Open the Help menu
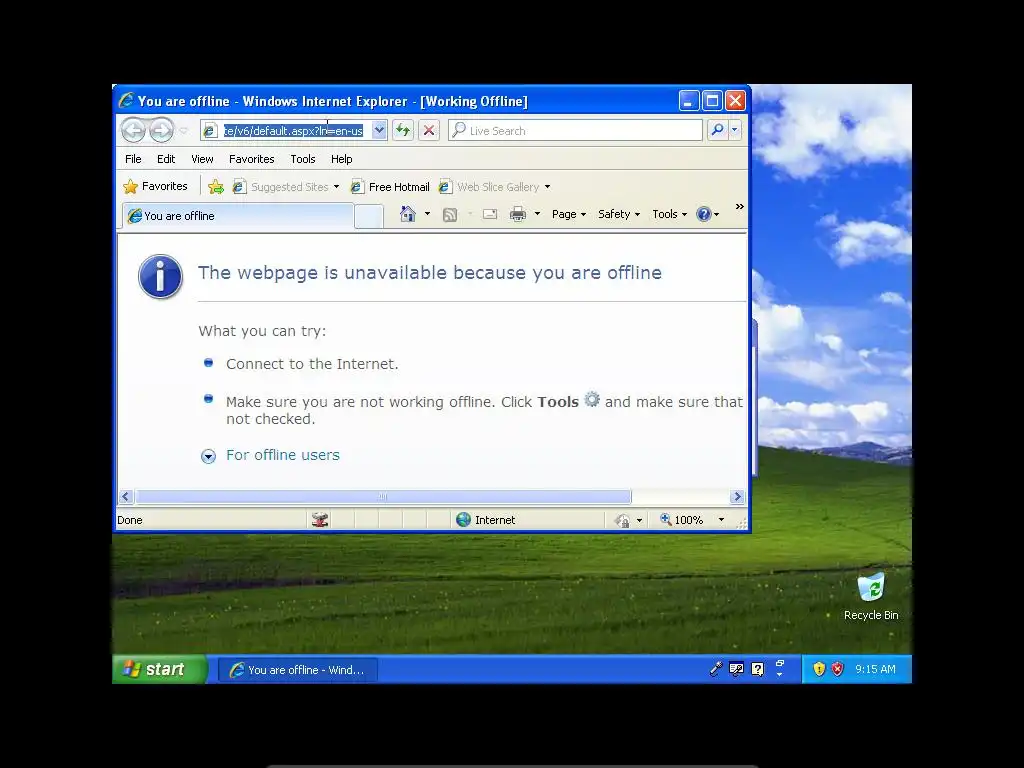 [x=341, y=159]
